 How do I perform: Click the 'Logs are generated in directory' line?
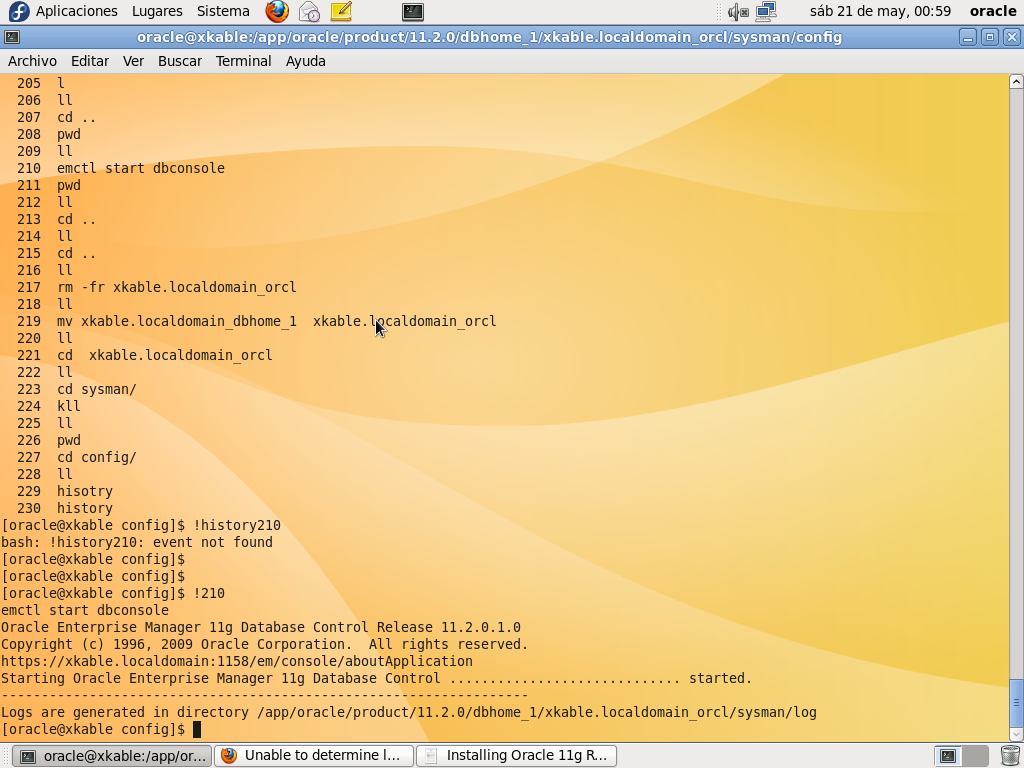point(409,712)
